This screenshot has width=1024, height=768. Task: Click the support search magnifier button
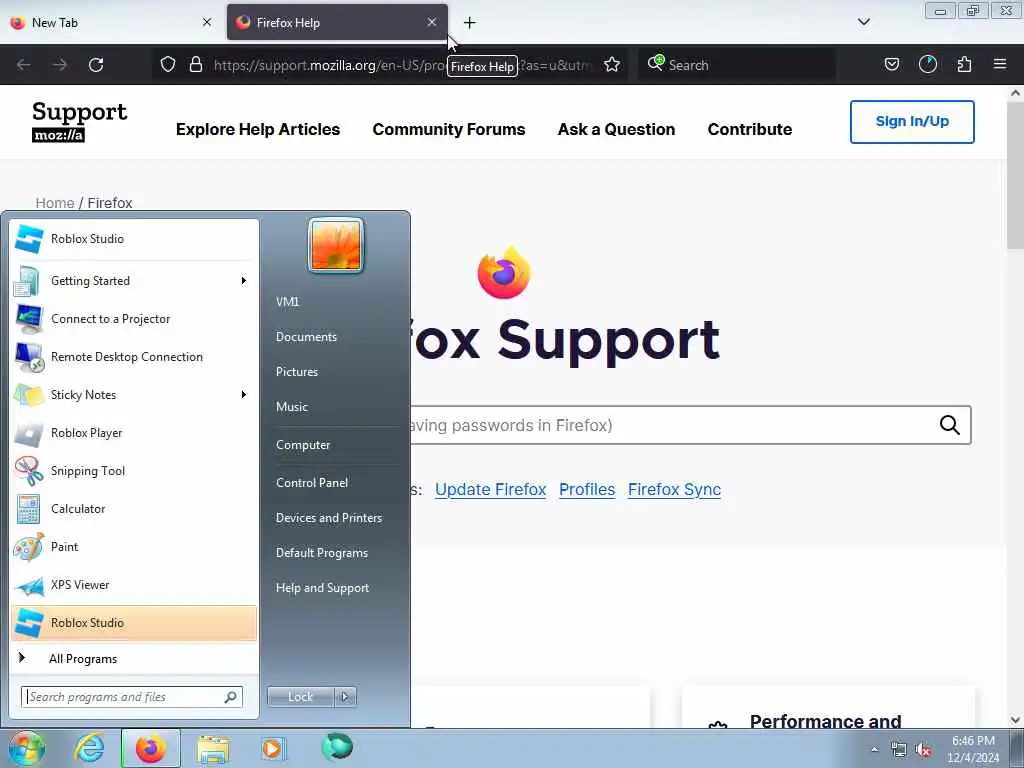point(950,425)
